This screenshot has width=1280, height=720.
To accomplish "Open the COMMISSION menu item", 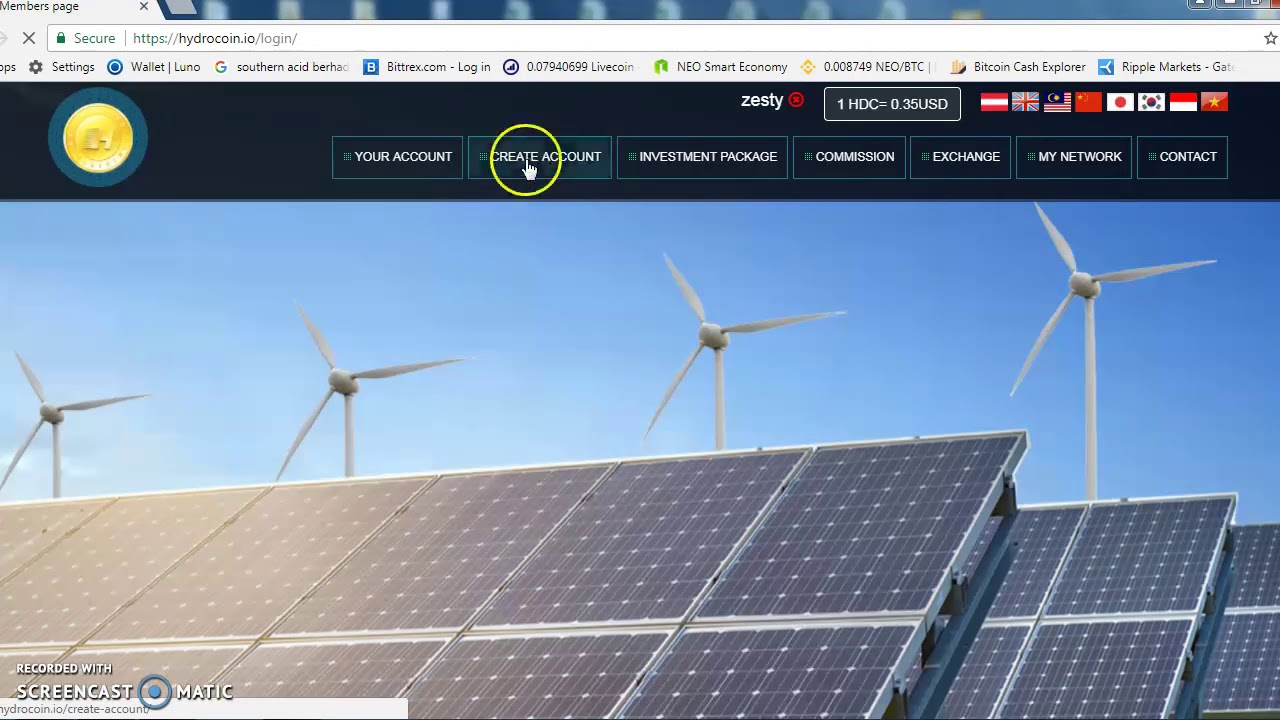I will coord(849,157).
